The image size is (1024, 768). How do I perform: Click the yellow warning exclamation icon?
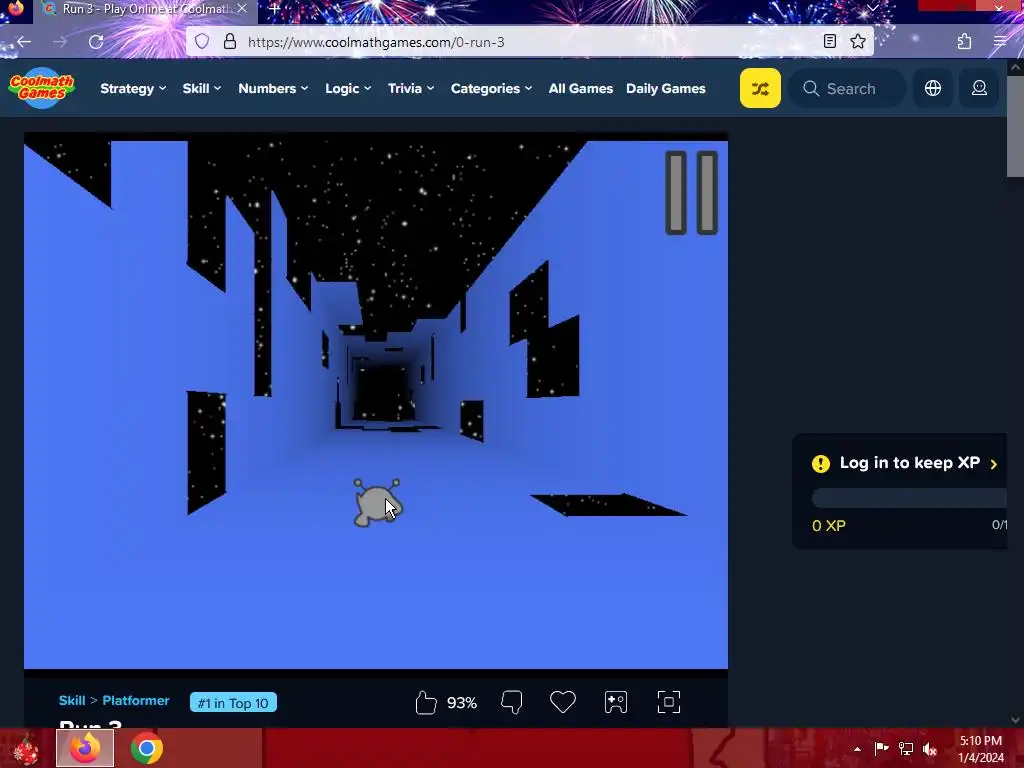tap(821, 464)
